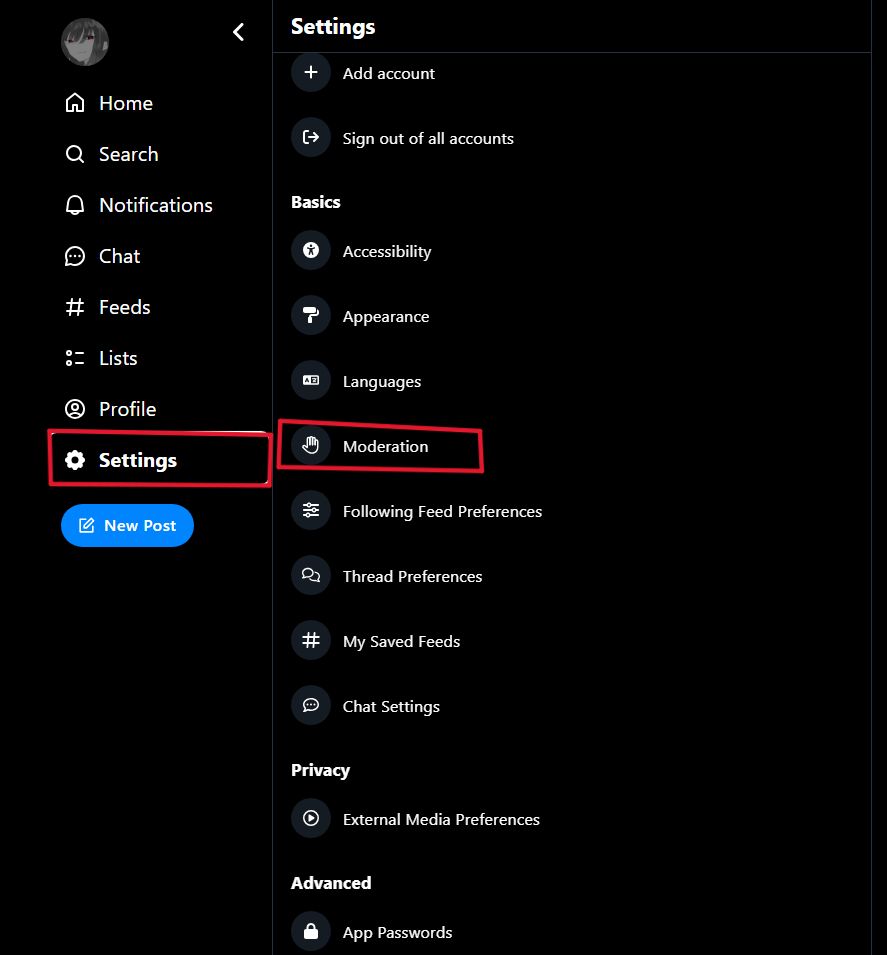
Task: Click the Moderation hand icon
Action: (311, 446)
